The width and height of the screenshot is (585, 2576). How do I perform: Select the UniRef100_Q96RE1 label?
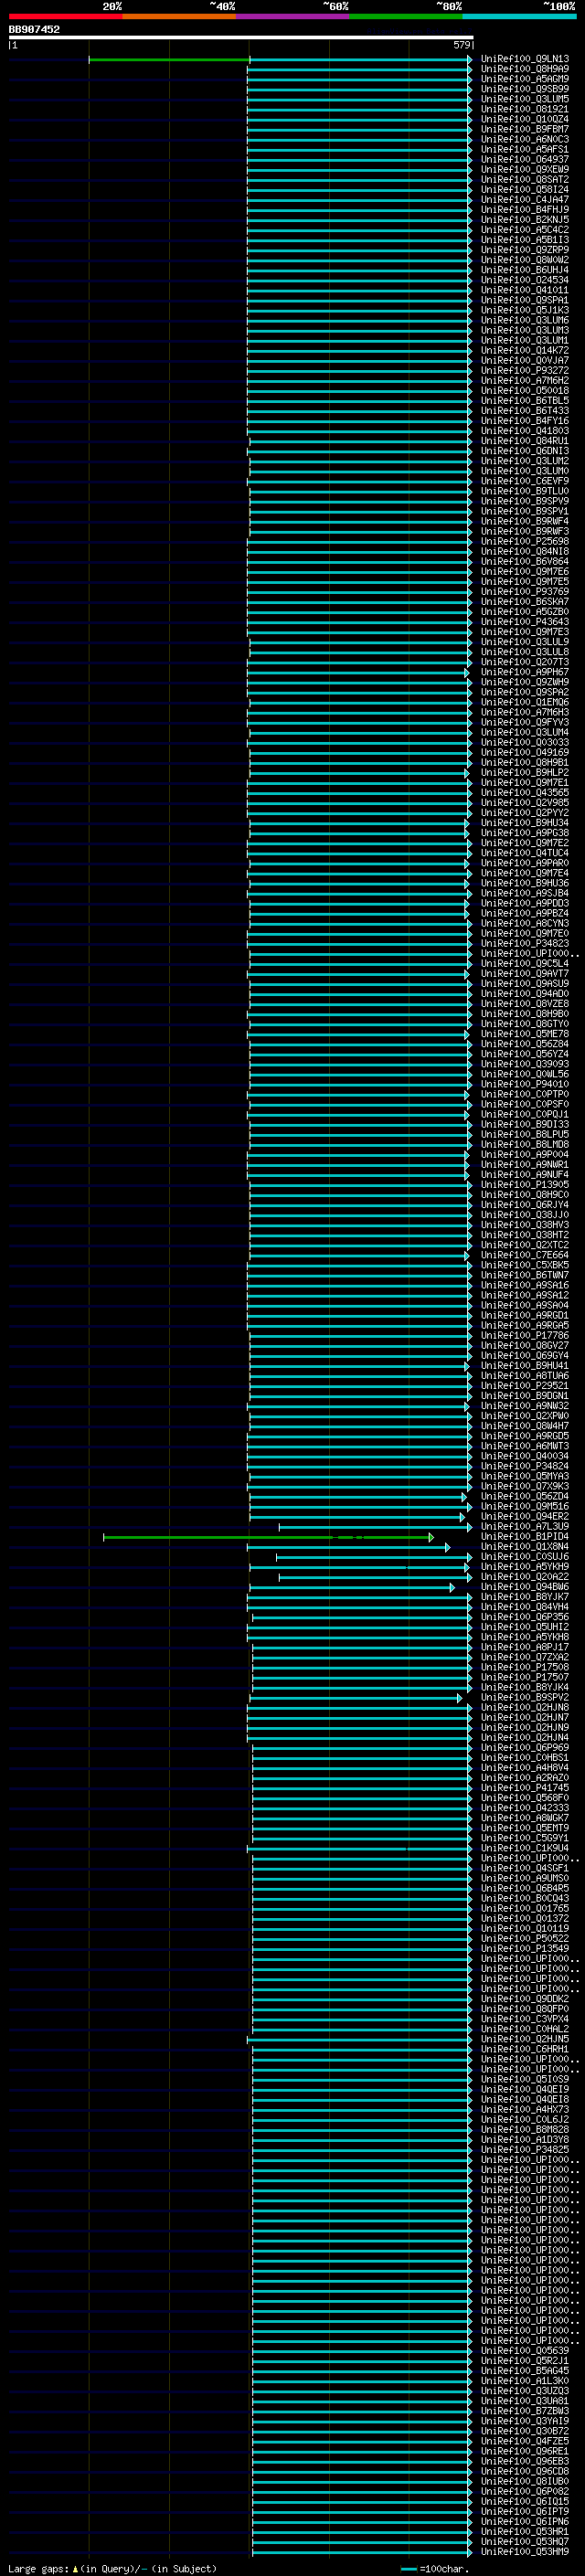pyautogui.click(x=525, y=2451)
